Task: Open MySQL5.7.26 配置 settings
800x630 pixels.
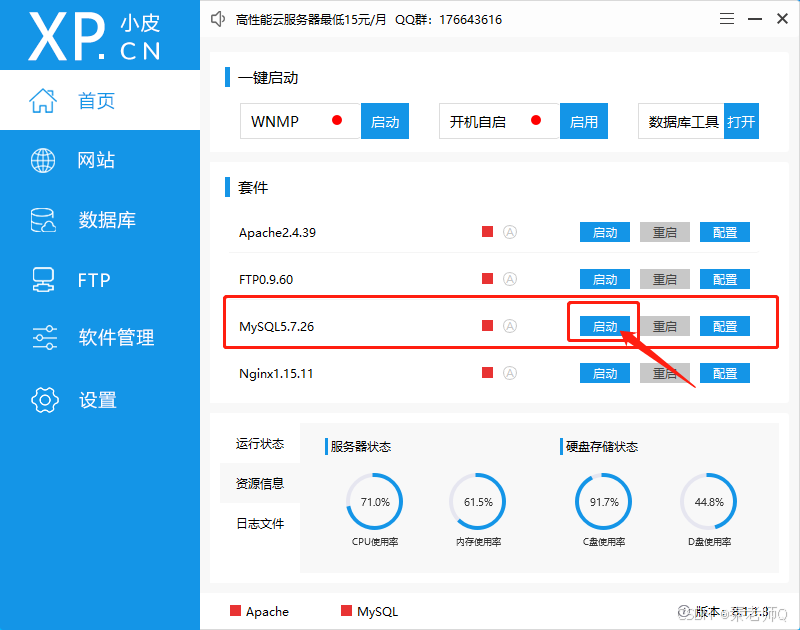Action: click(724, 326)
